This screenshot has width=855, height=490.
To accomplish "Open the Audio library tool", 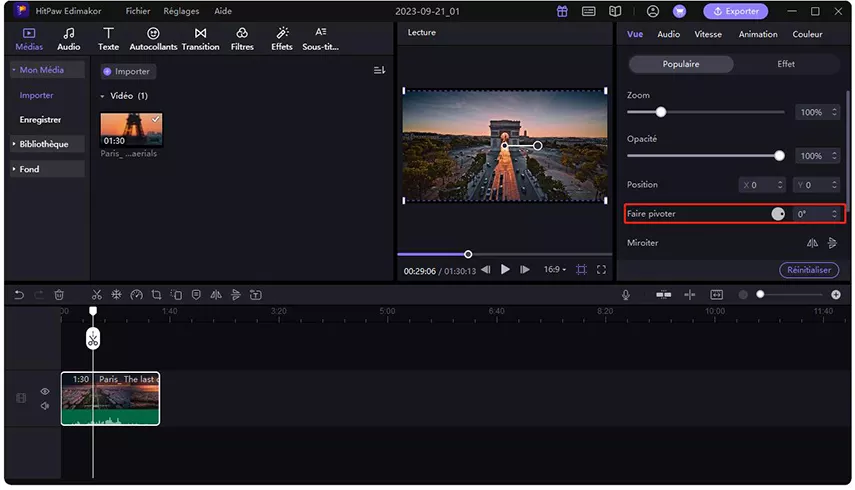I will 69,39.
